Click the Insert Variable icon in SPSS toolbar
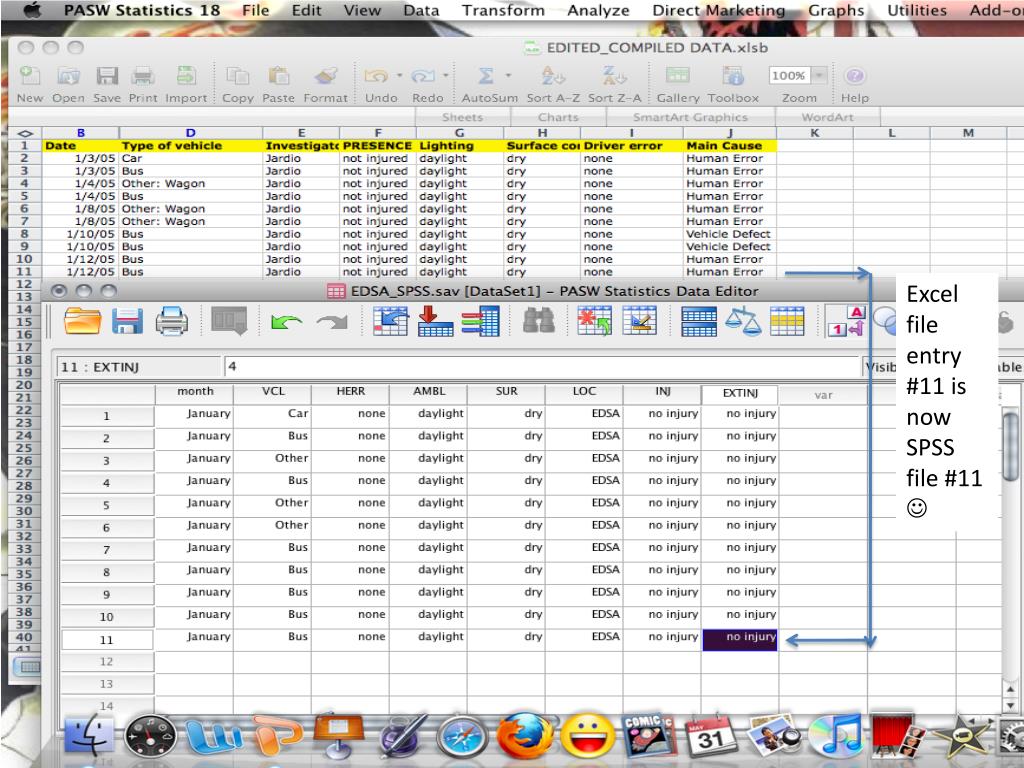The height and width of the screenshot is (768, 1024). pyautogui.click(x=639, y=321)
